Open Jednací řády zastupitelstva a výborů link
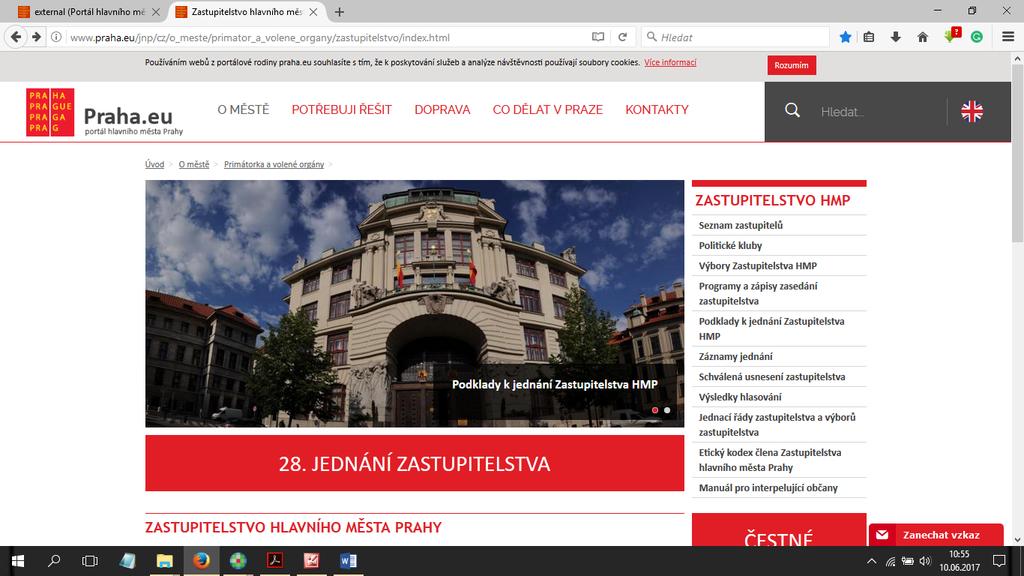 tap(778, 424)
